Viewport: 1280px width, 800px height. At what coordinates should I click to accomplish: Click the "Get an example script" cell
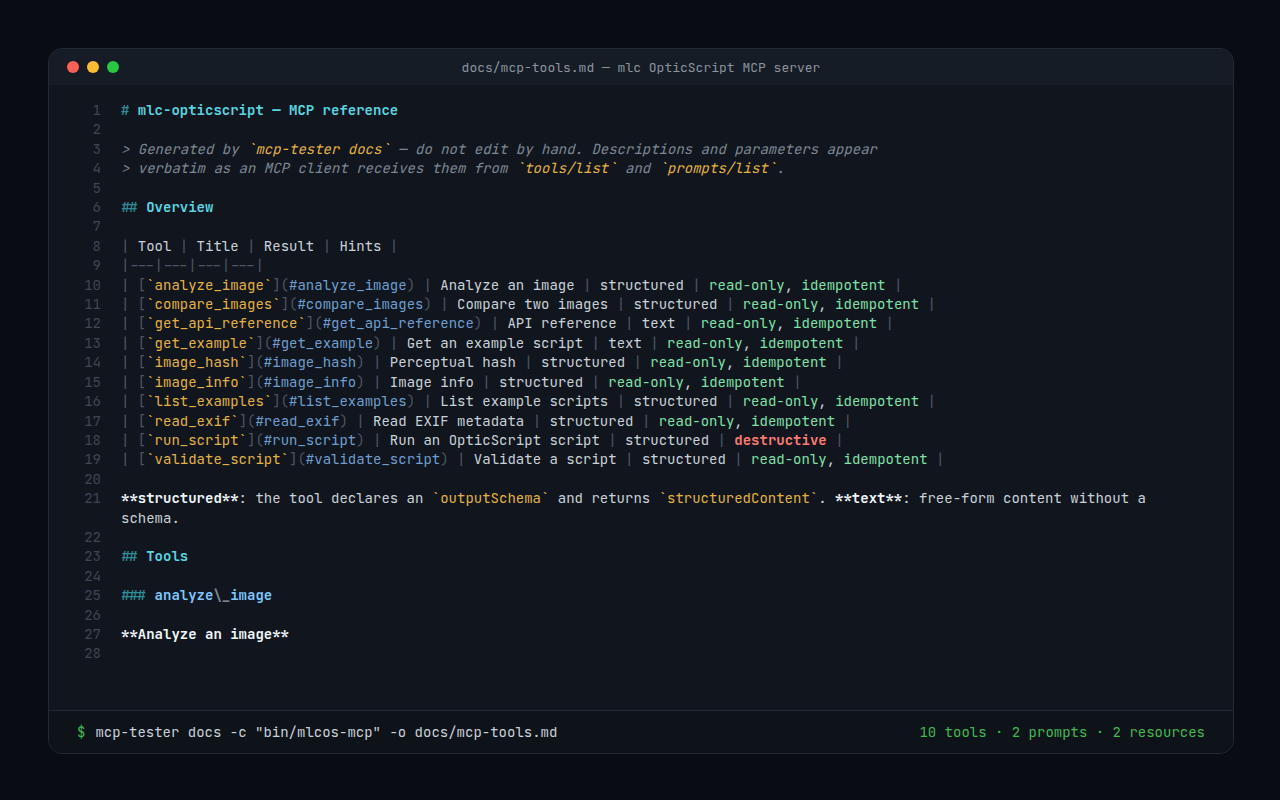click(x=495, y=343)
